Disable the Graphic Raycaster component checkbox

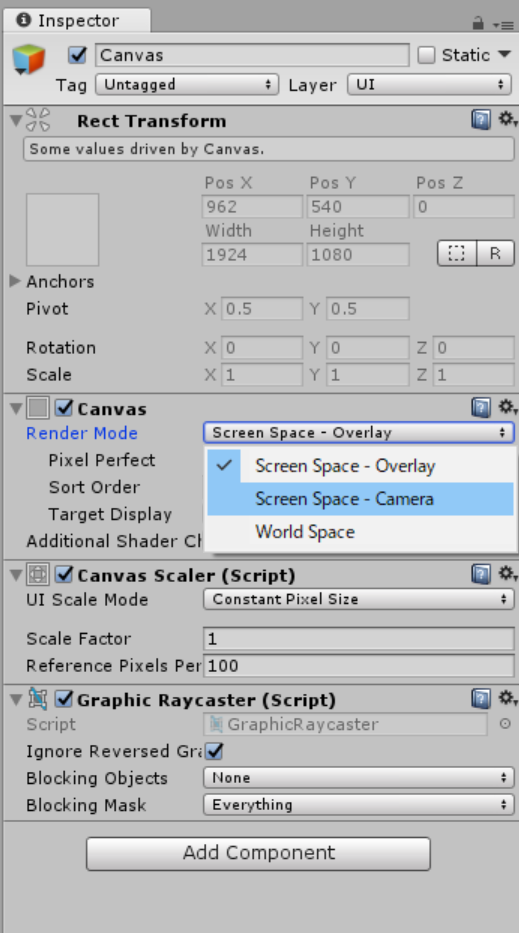coord(64,699)
